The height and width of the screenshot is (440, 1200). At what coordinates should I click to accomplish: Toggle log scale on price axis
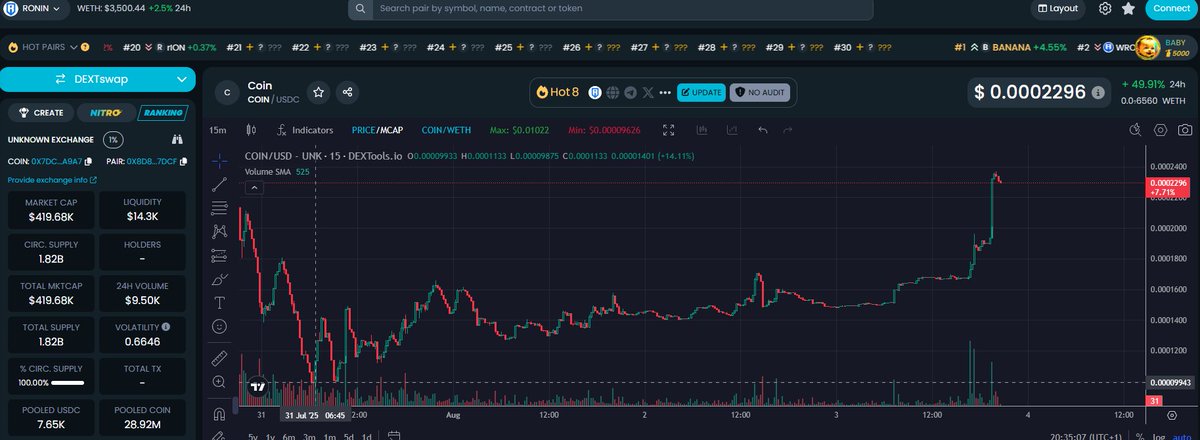1159,436
